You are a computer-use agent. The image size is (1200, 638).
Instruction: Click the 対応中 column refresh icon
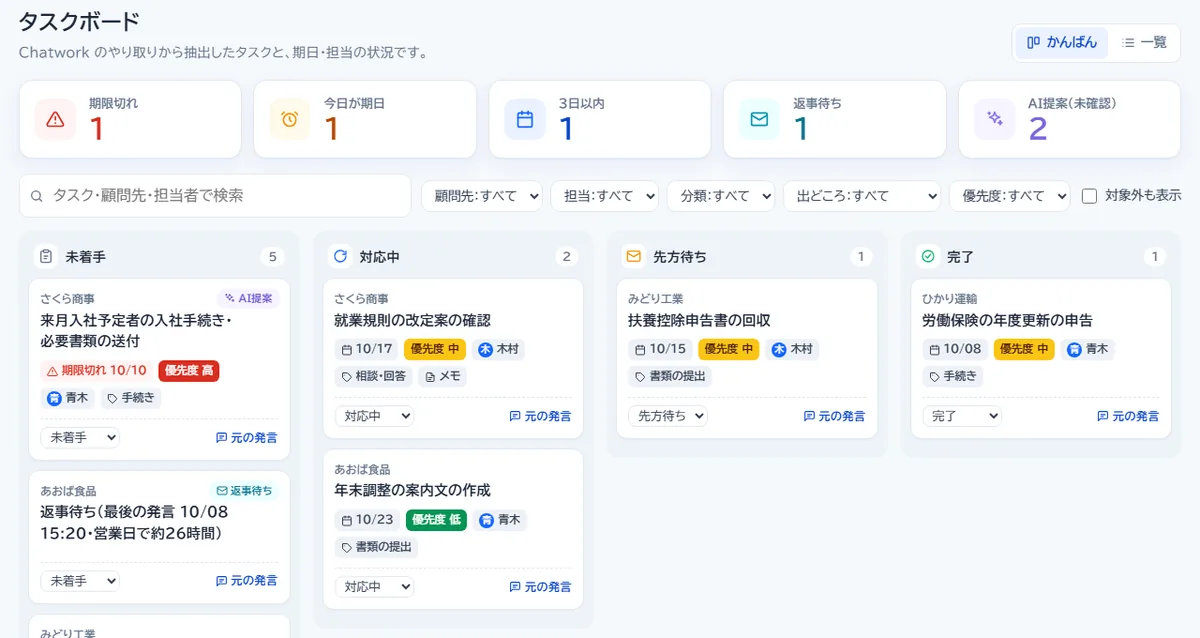(339, 257)
